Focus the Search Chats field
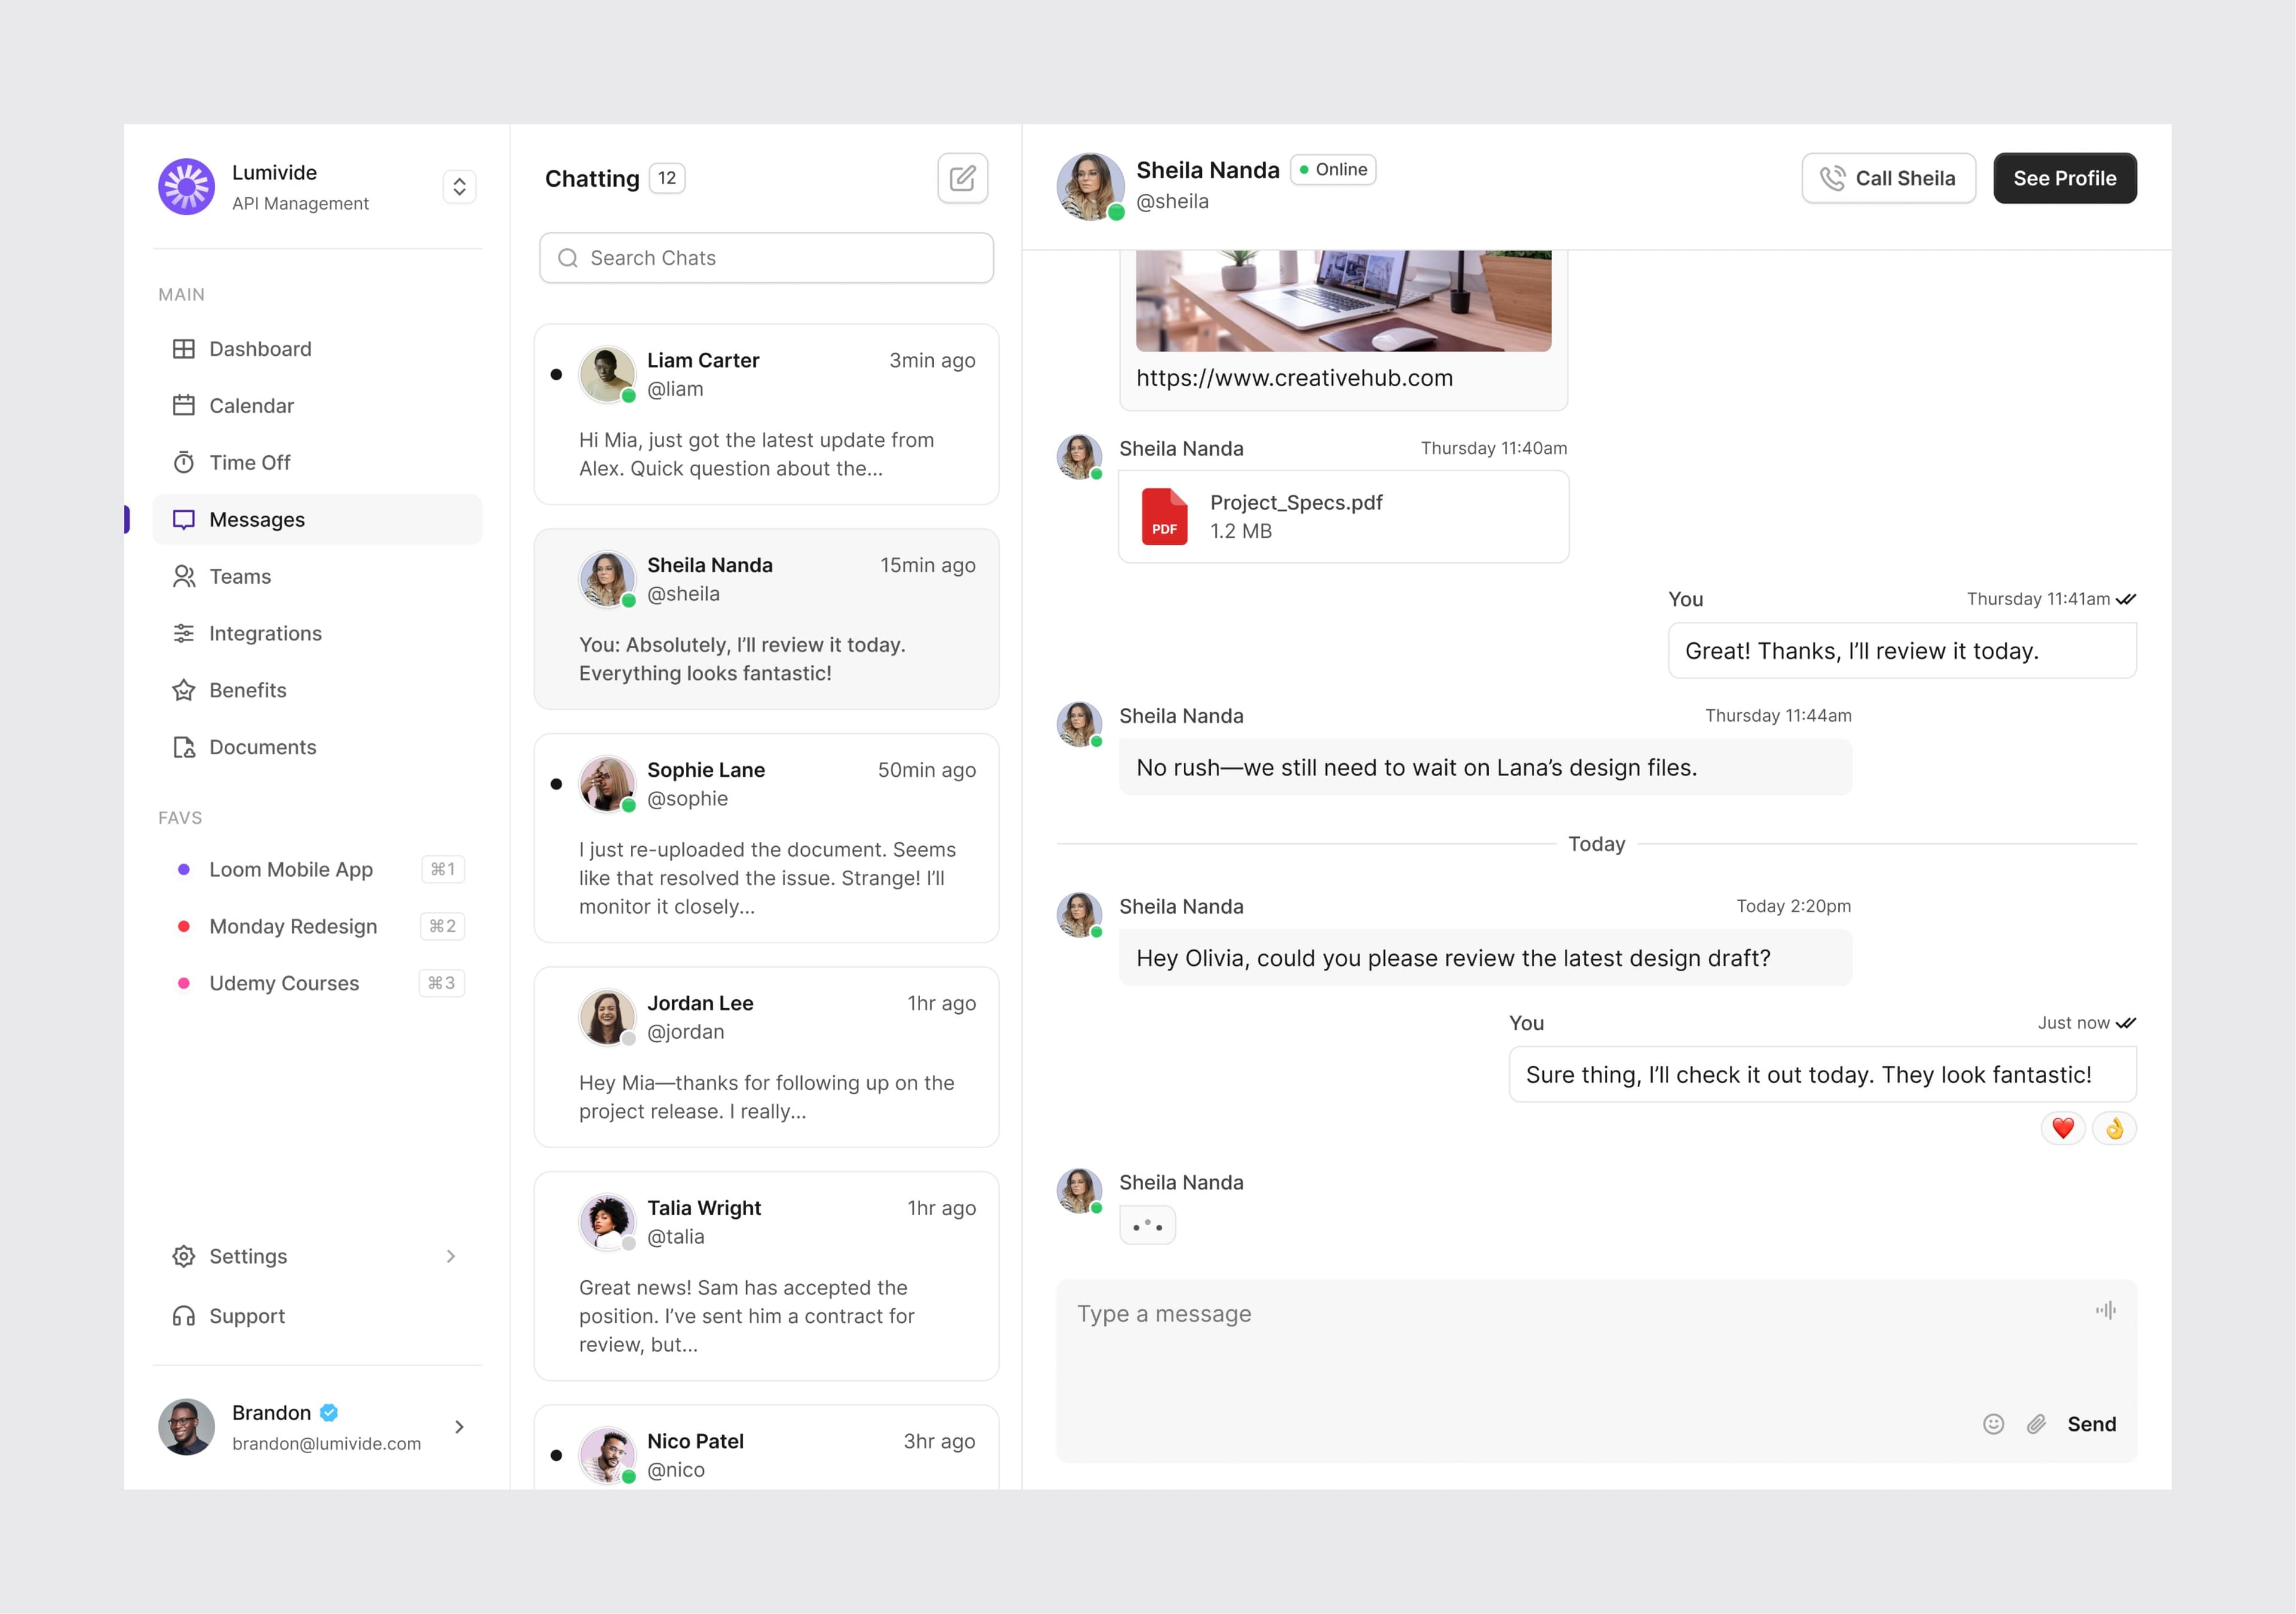 tap(766, 258)
